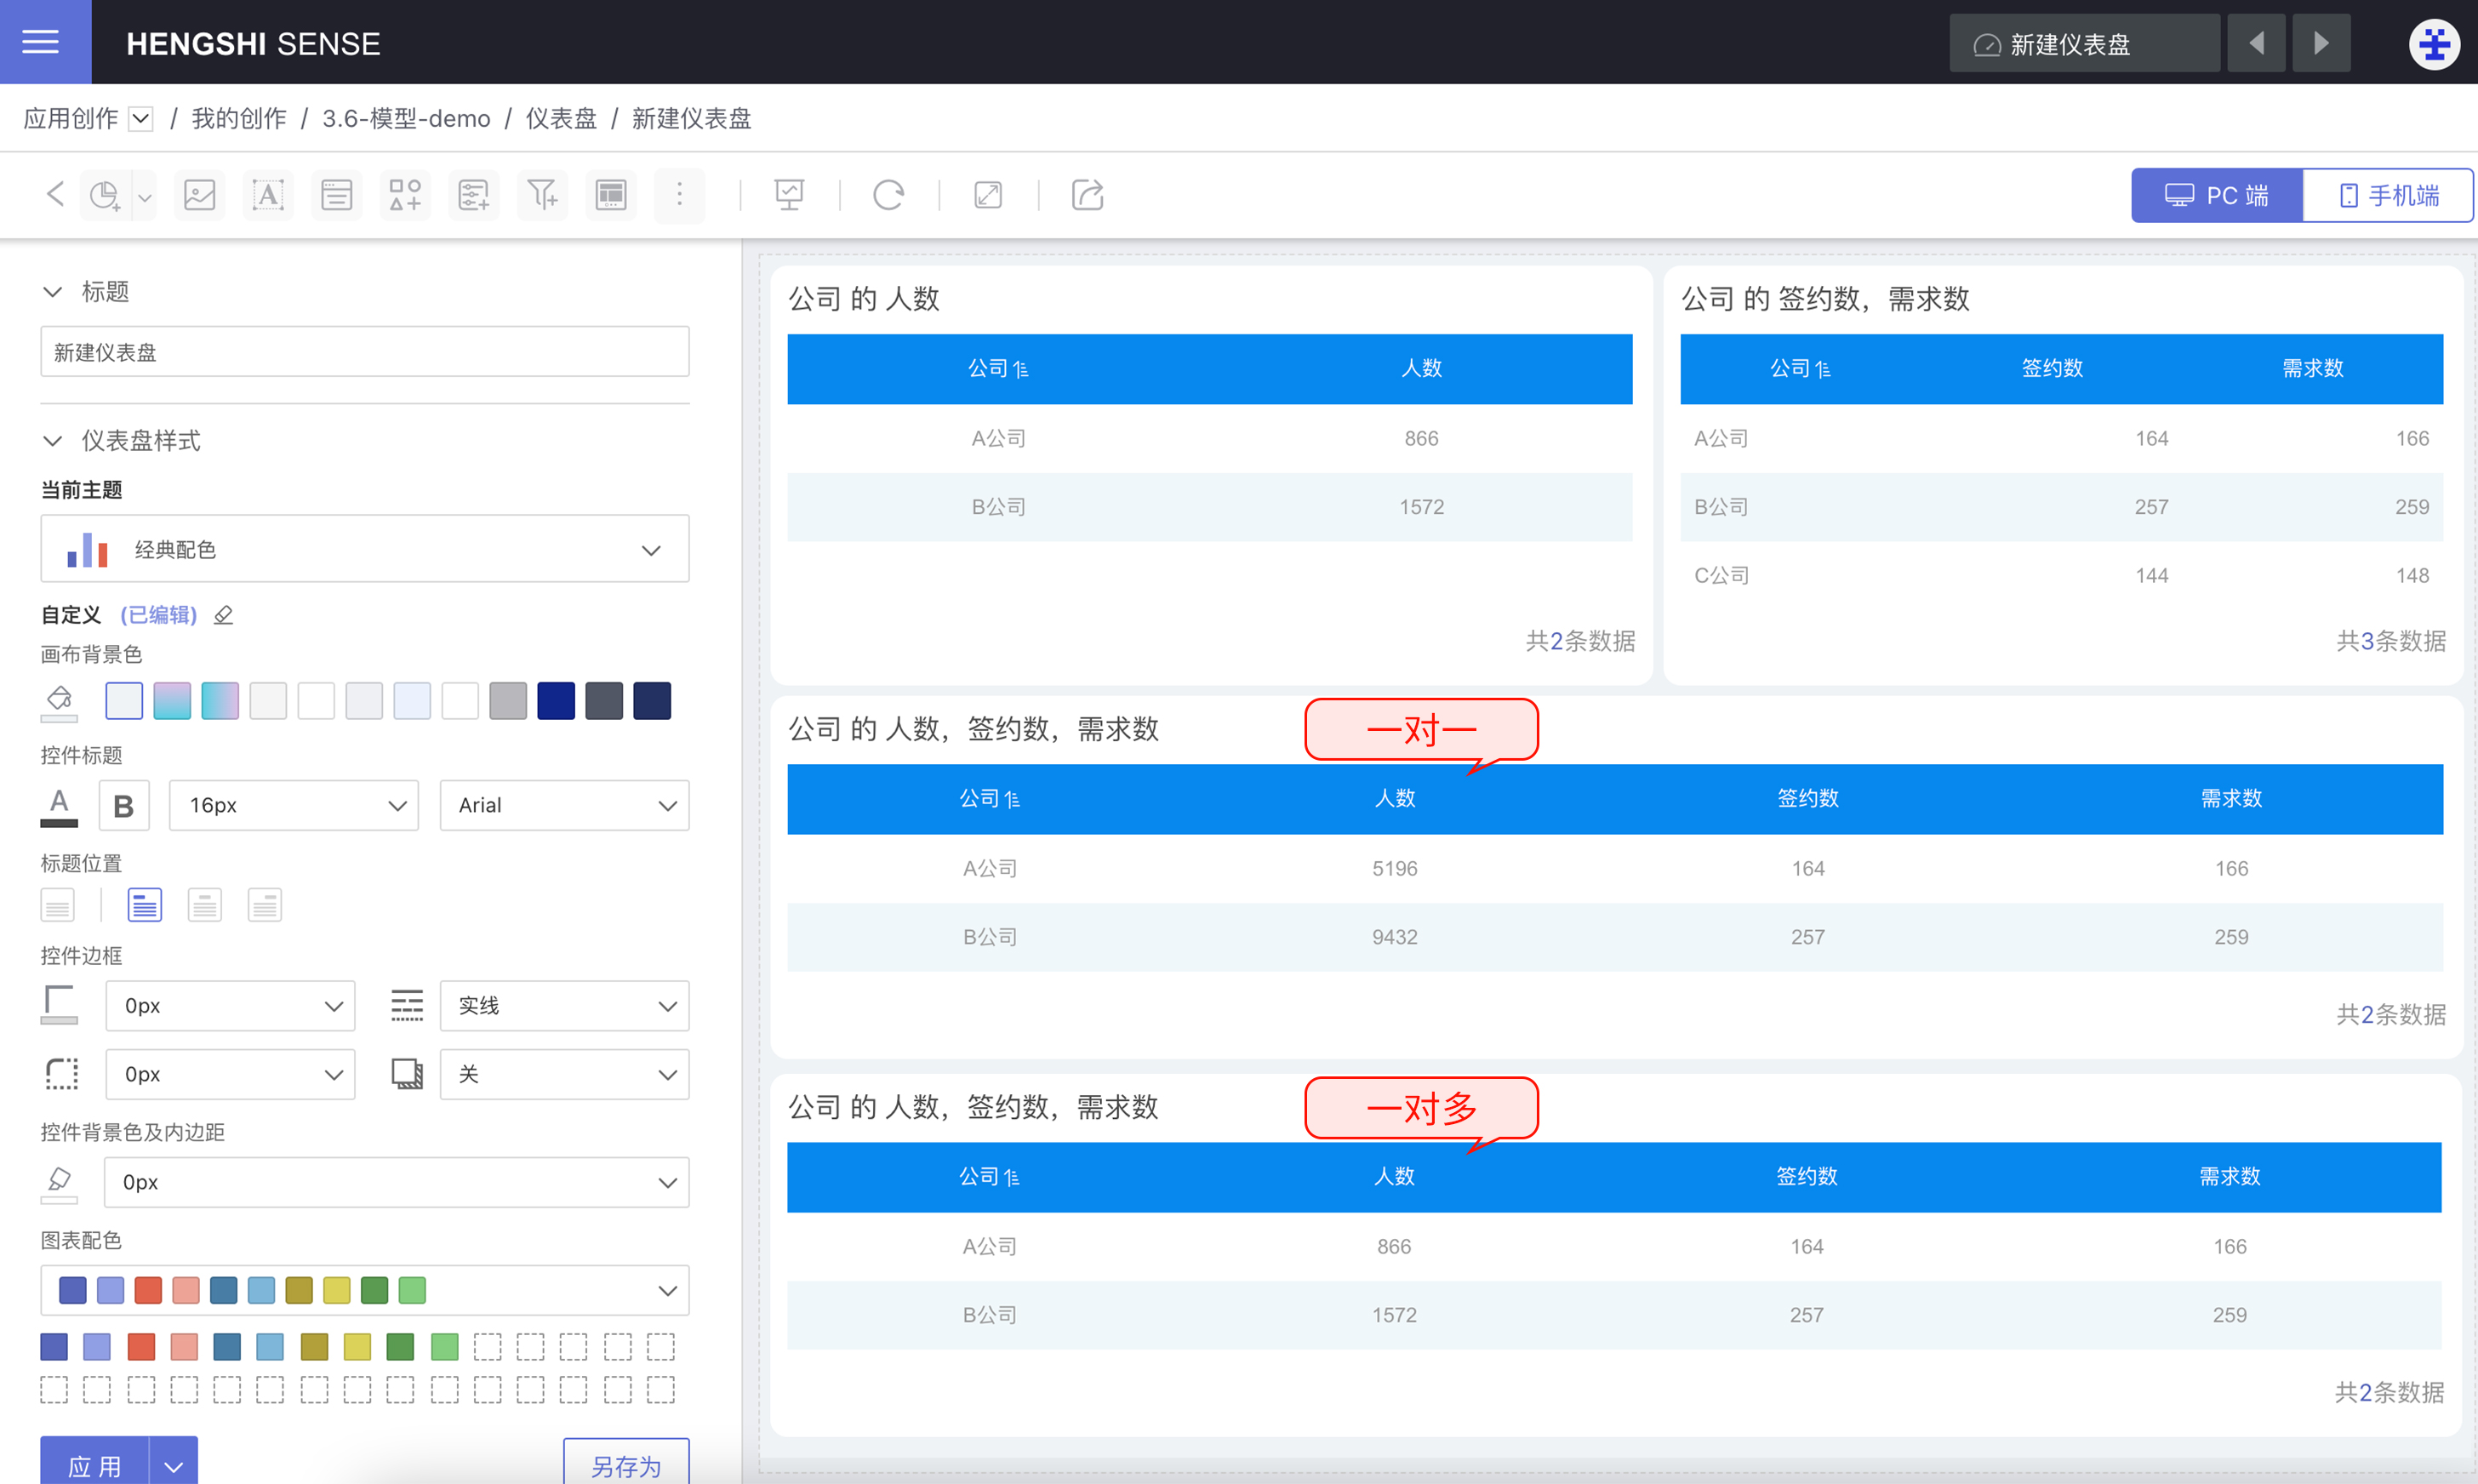The width and height of the screenshot is (2478, 1484).
Task: Choose the pink-teal gradient background swatch
Action: [172, 701]
